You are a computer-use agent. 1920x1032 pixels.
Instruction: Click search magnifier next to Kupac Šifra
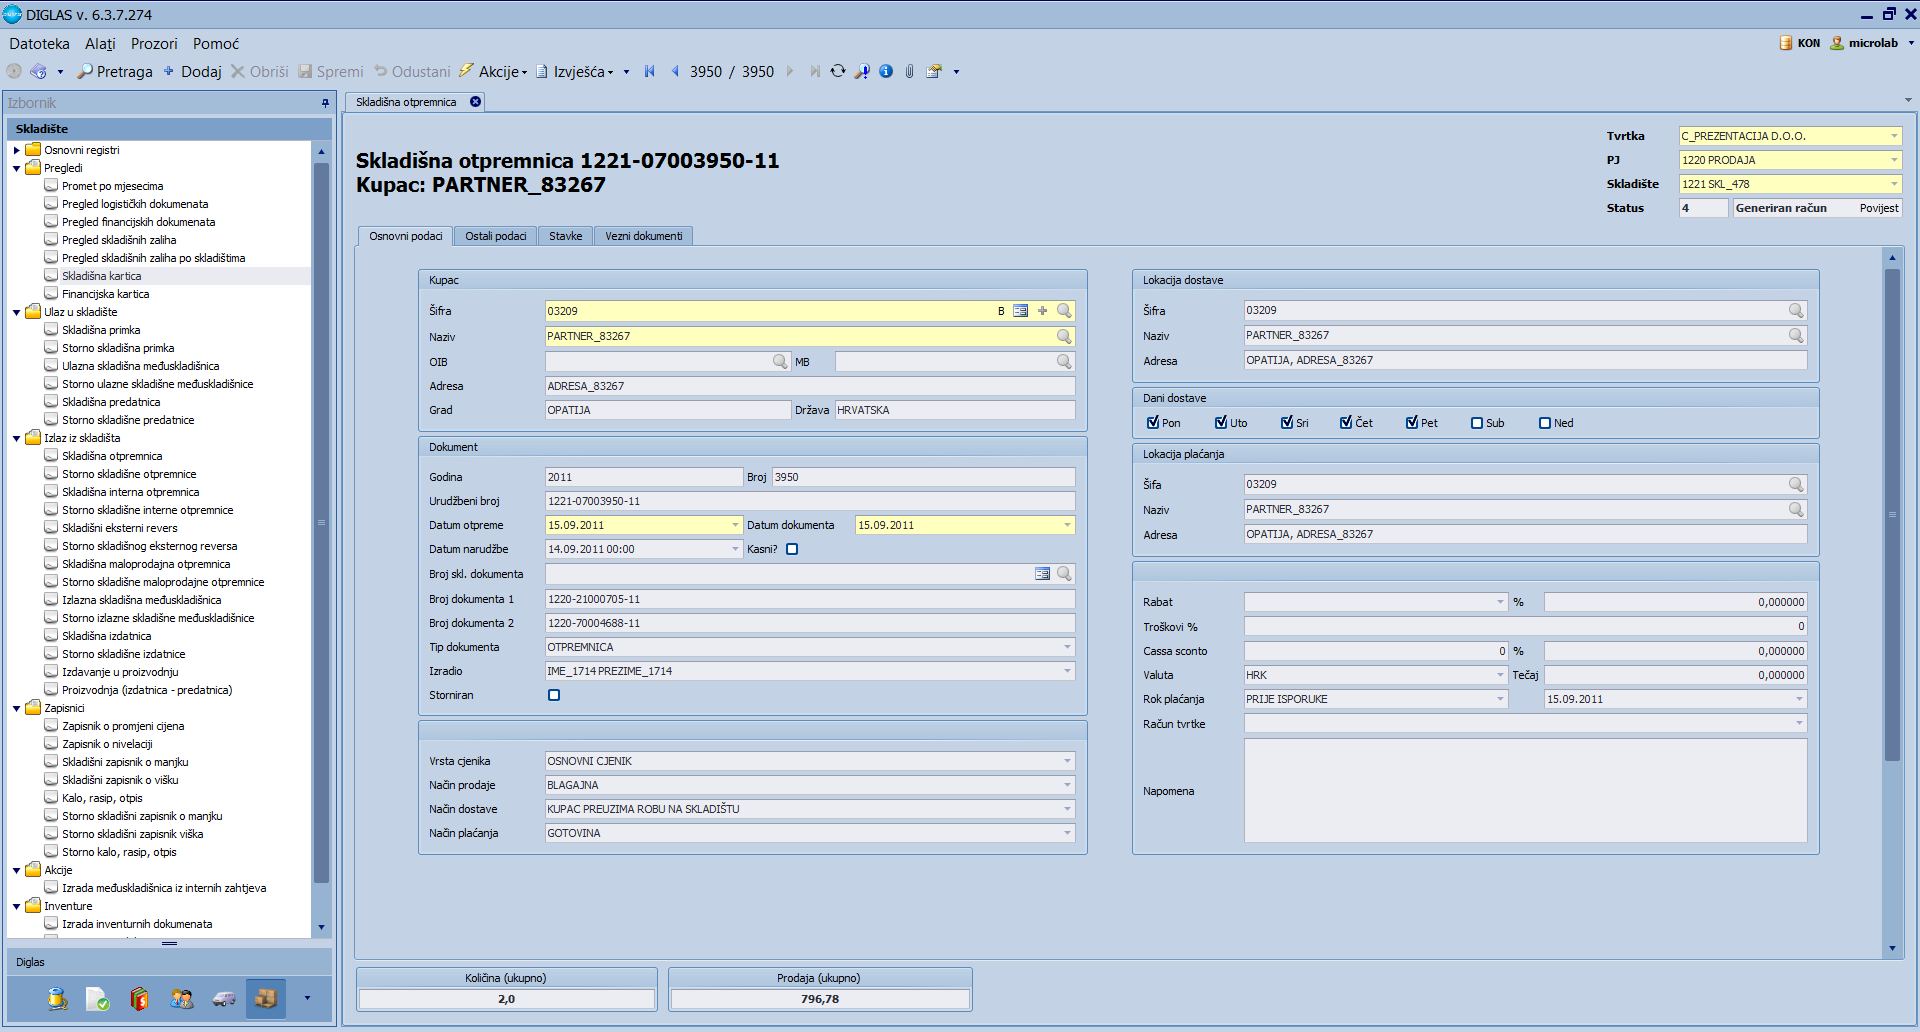pos(1064,311)
